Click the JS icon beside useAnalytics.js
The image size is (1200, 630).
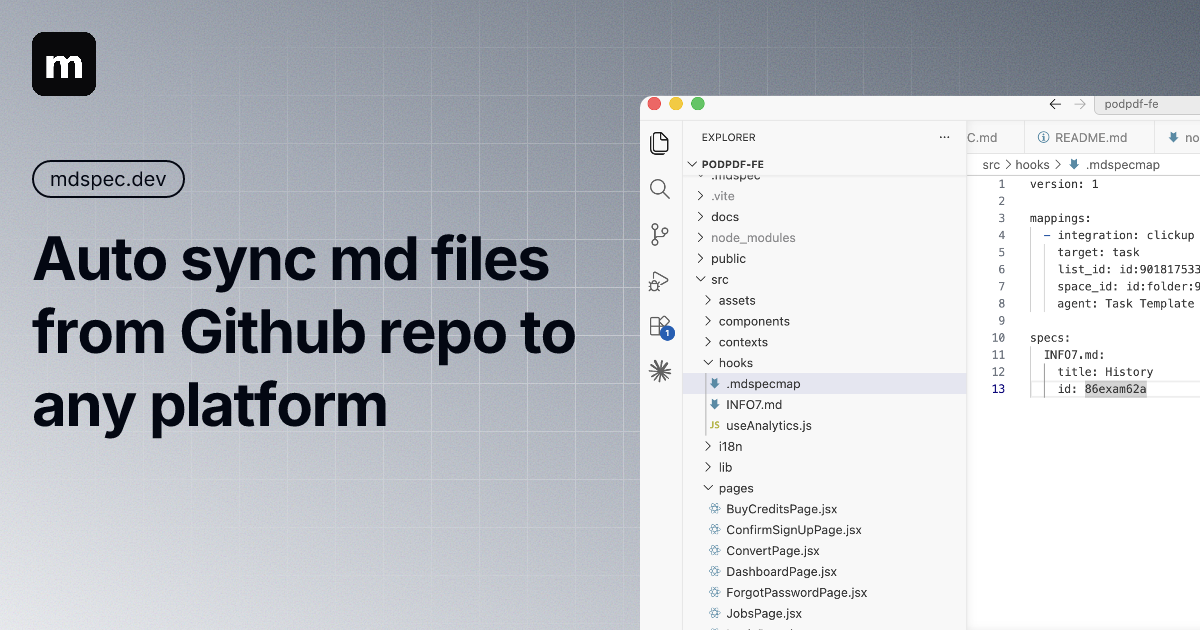(x=714, y=425)
